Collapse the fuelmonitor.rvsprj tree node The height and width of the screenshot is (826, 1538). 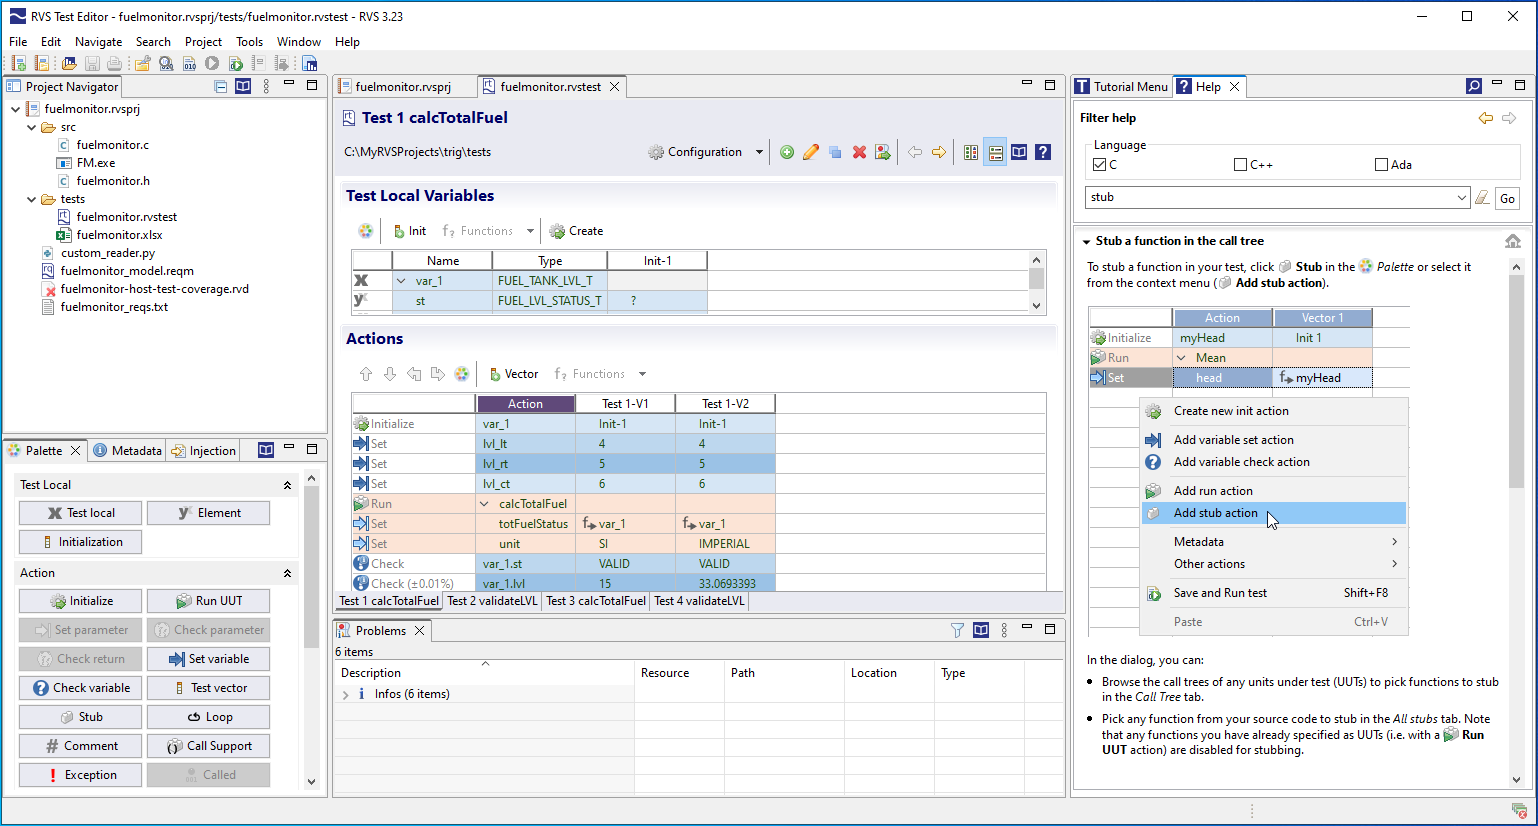coord(15,109)
